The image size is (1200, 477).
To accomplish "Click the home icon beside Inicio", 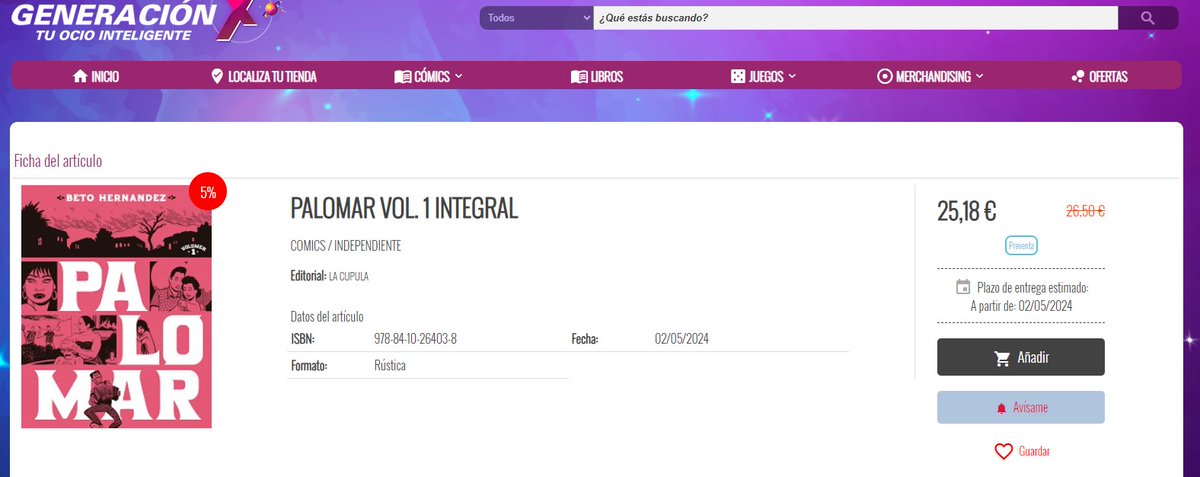I will pyautogui.click(x=80, y=76).
